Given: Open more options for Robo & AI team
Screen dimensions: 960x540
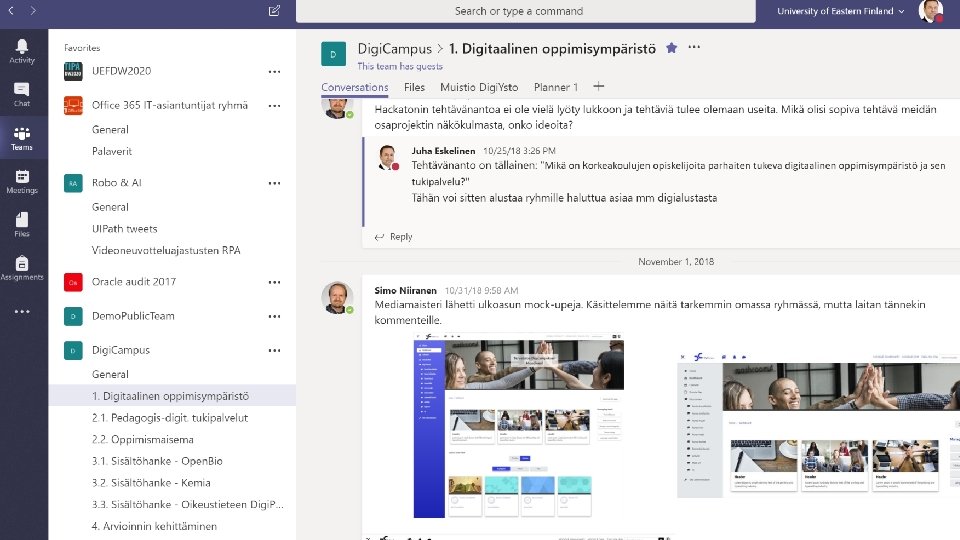Looking at the screenshot, I should (x=274, y=183).
